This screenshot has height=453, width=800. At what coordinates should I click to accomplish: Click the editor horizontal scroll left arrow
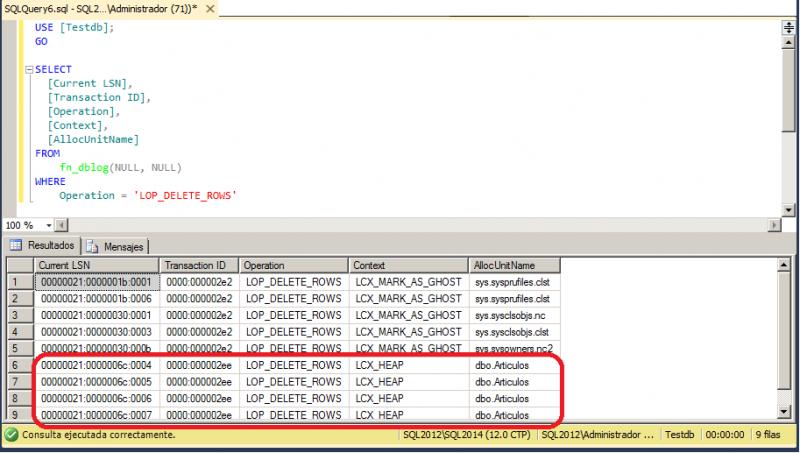(61, 225)
